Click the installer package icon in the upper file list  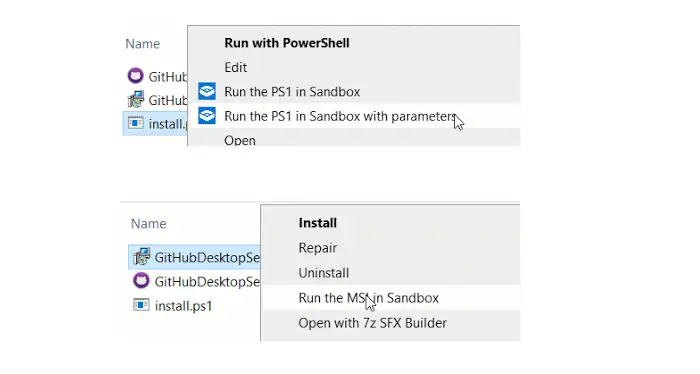(135, 99)
